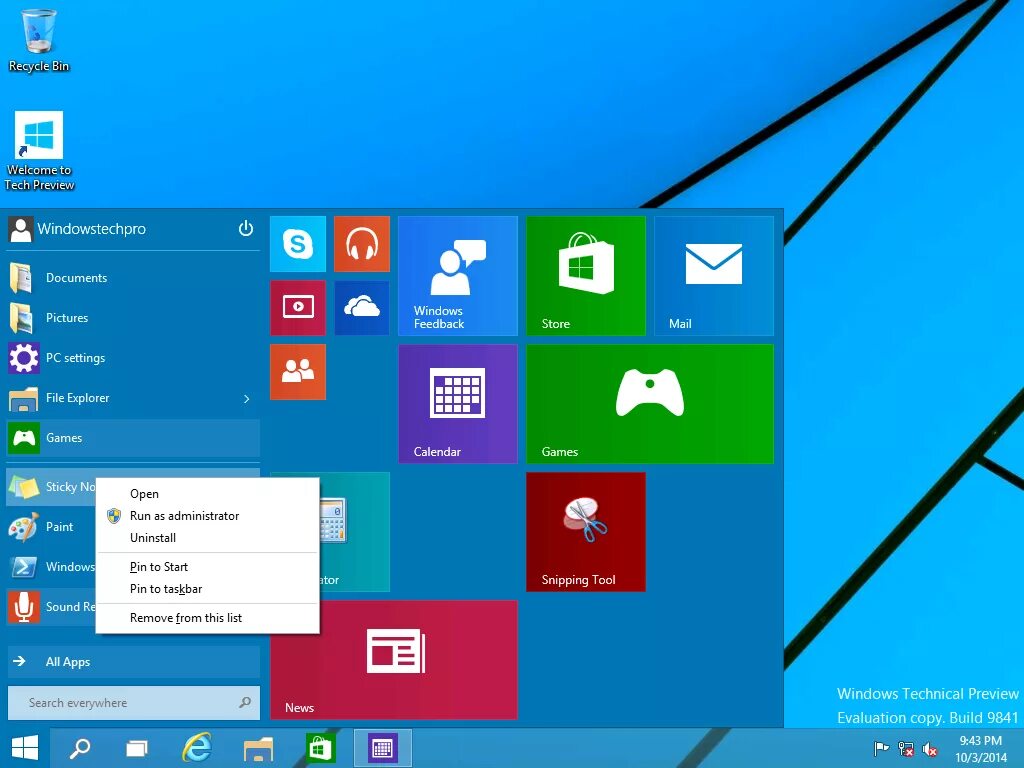Screen dimensions: 1024x768
Task: Open Task View on the taskbar
Action: [137, 748]
